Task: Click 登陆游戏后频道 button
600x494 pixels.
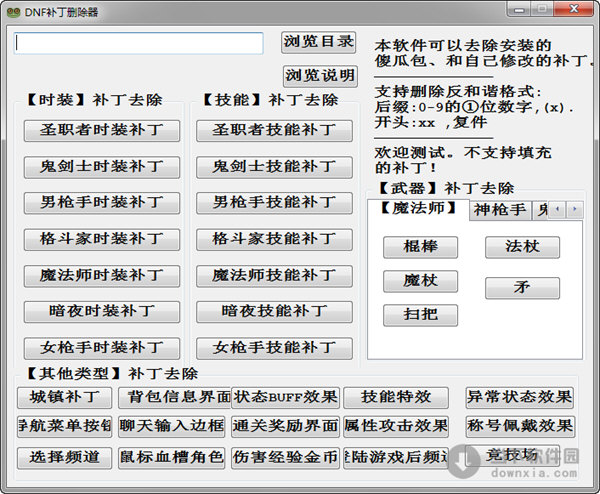Action: pyautogui.click(x=396, y=458)
